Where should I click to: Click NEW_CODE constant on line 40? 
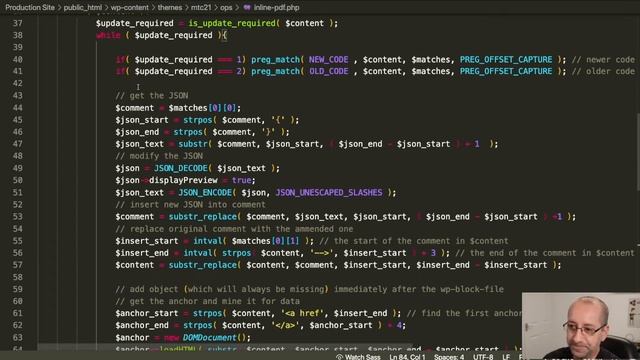(329, 60)
